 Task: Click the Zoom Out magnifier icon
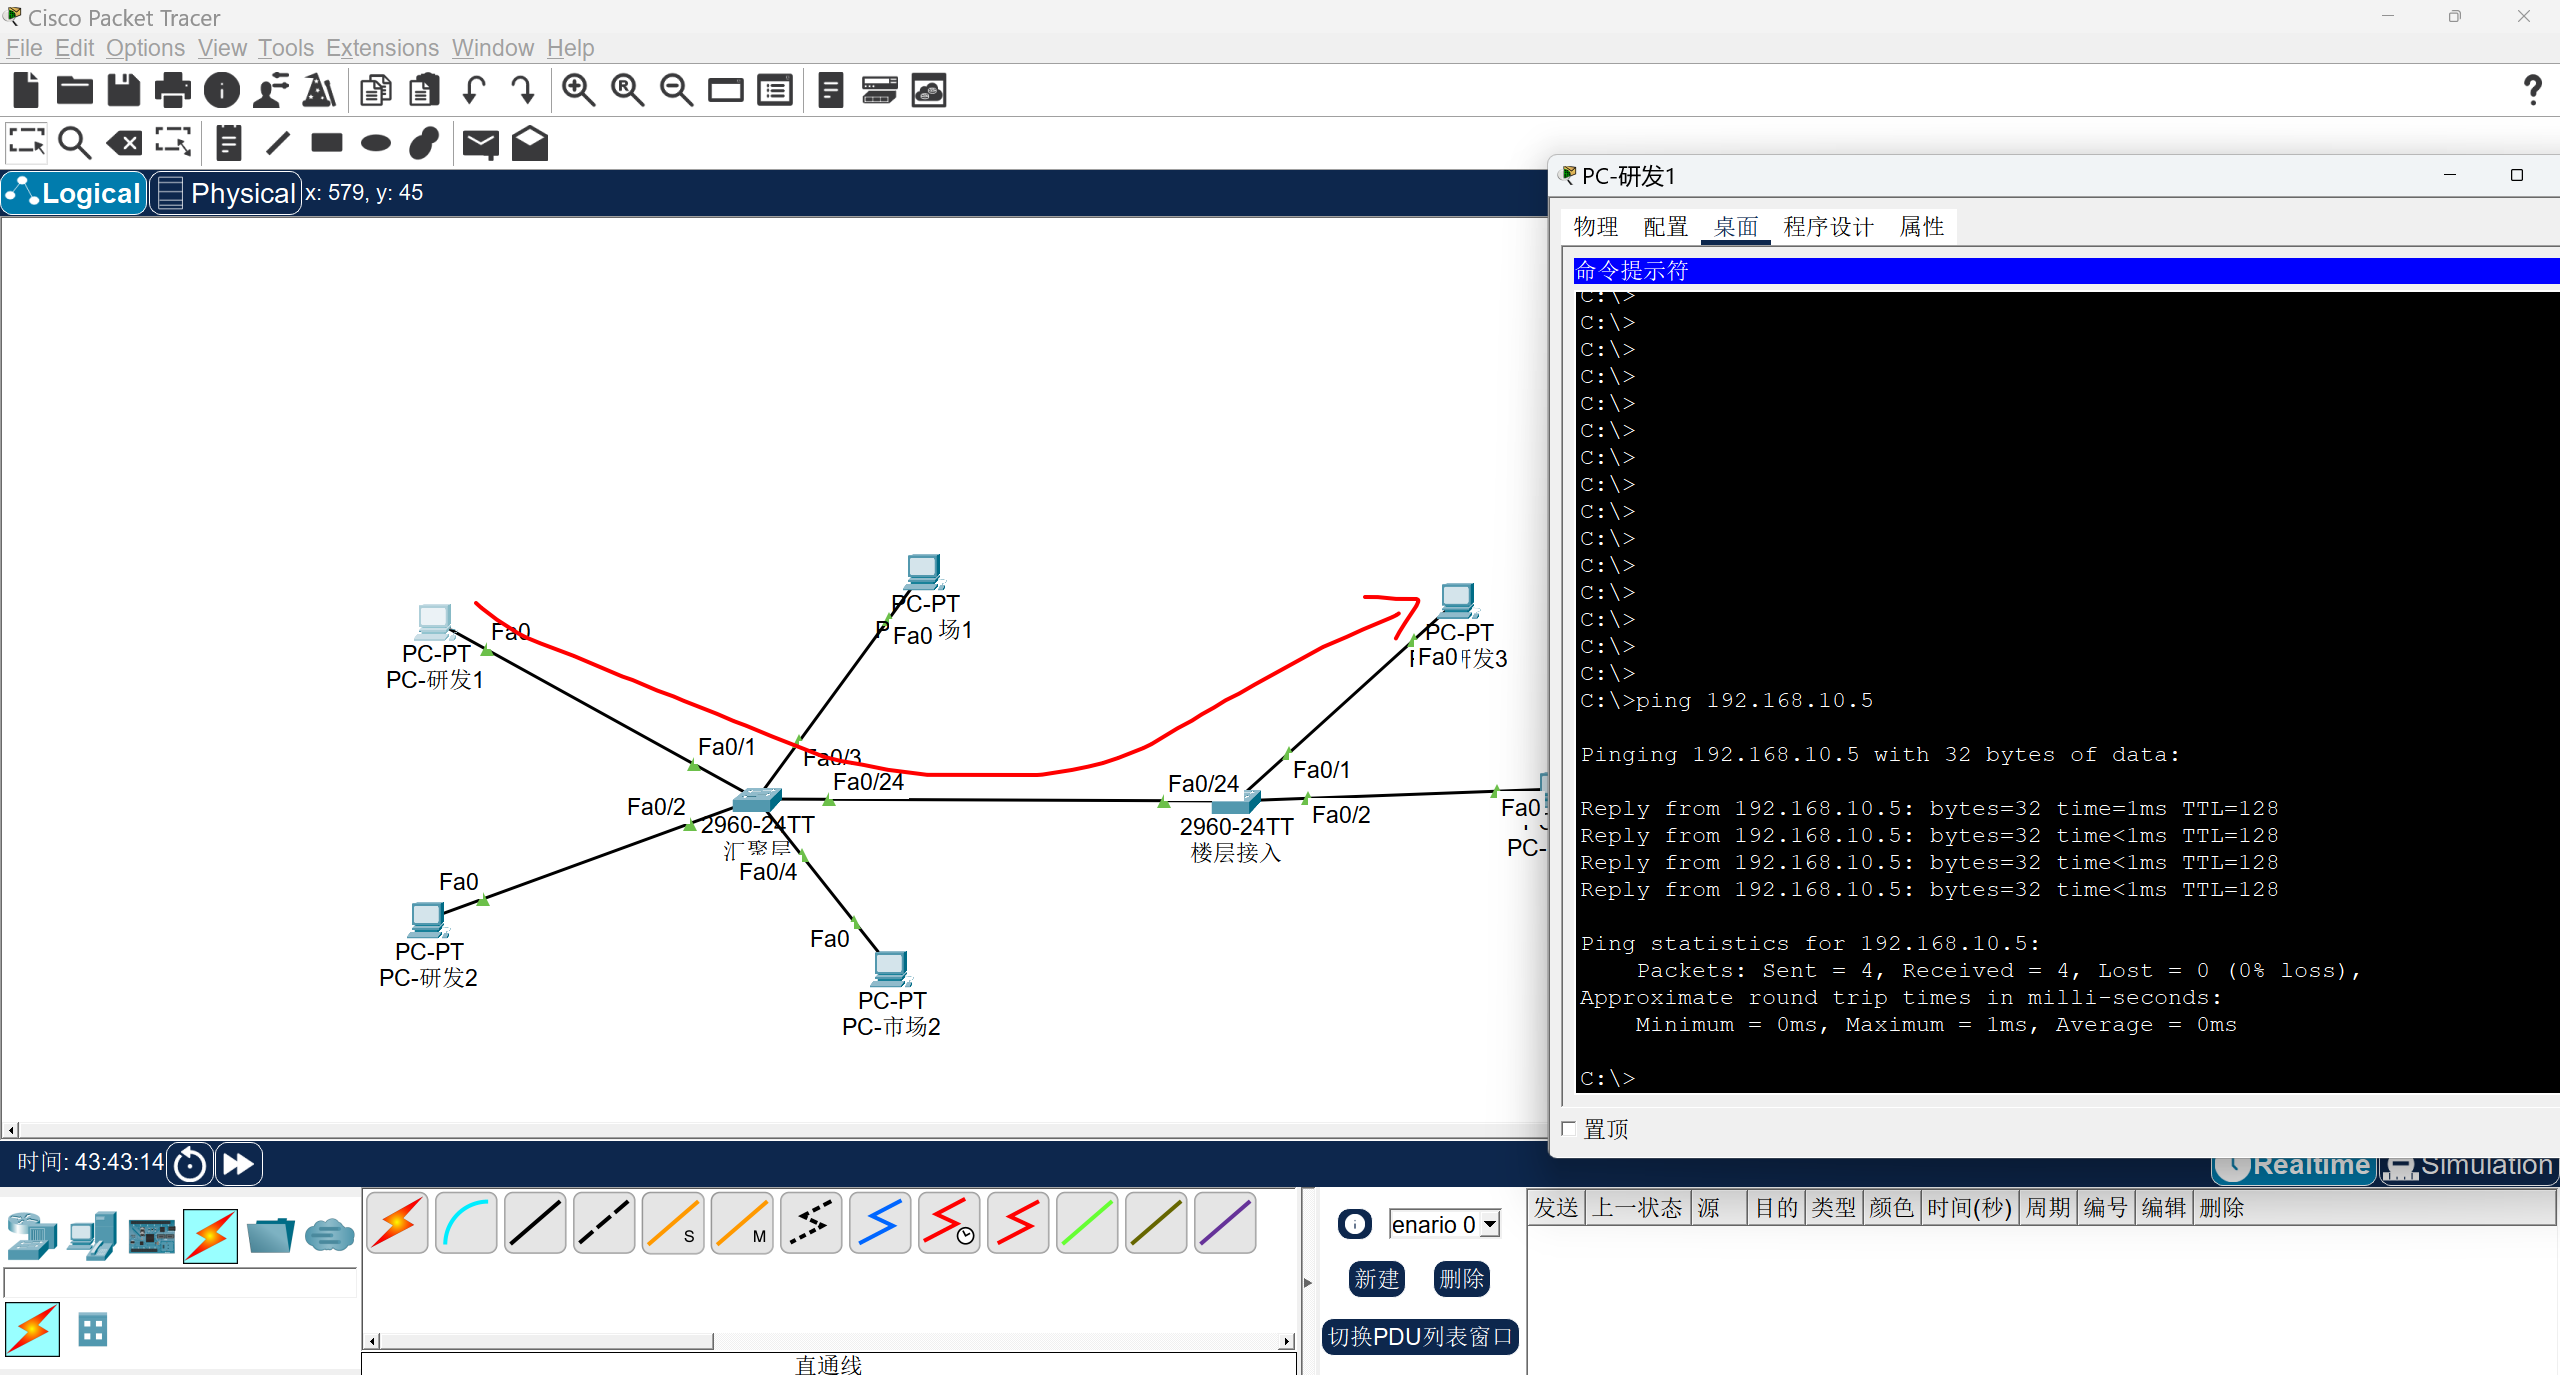[677, 91]
